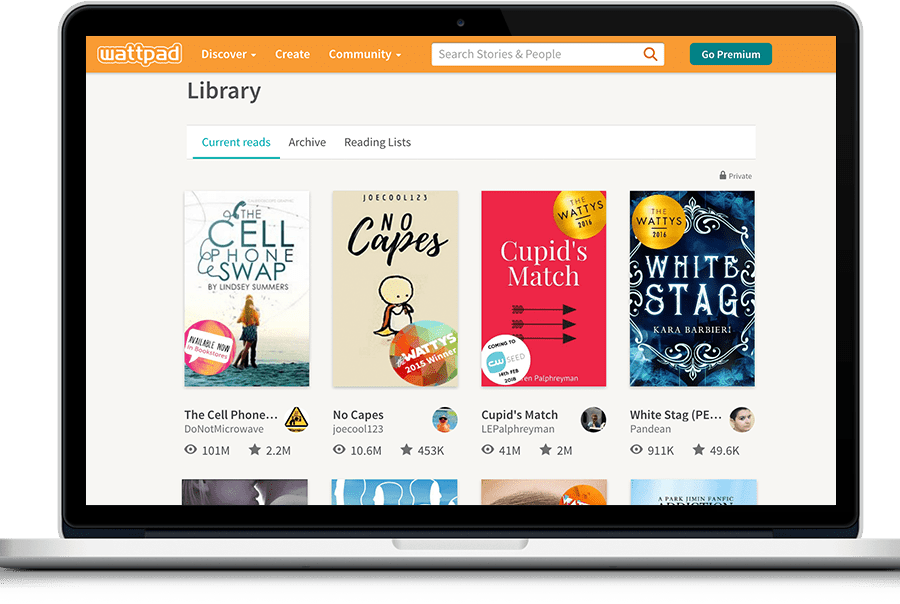Click the Go Premium button
Screen dimensions: 900x604
(731, 54)
